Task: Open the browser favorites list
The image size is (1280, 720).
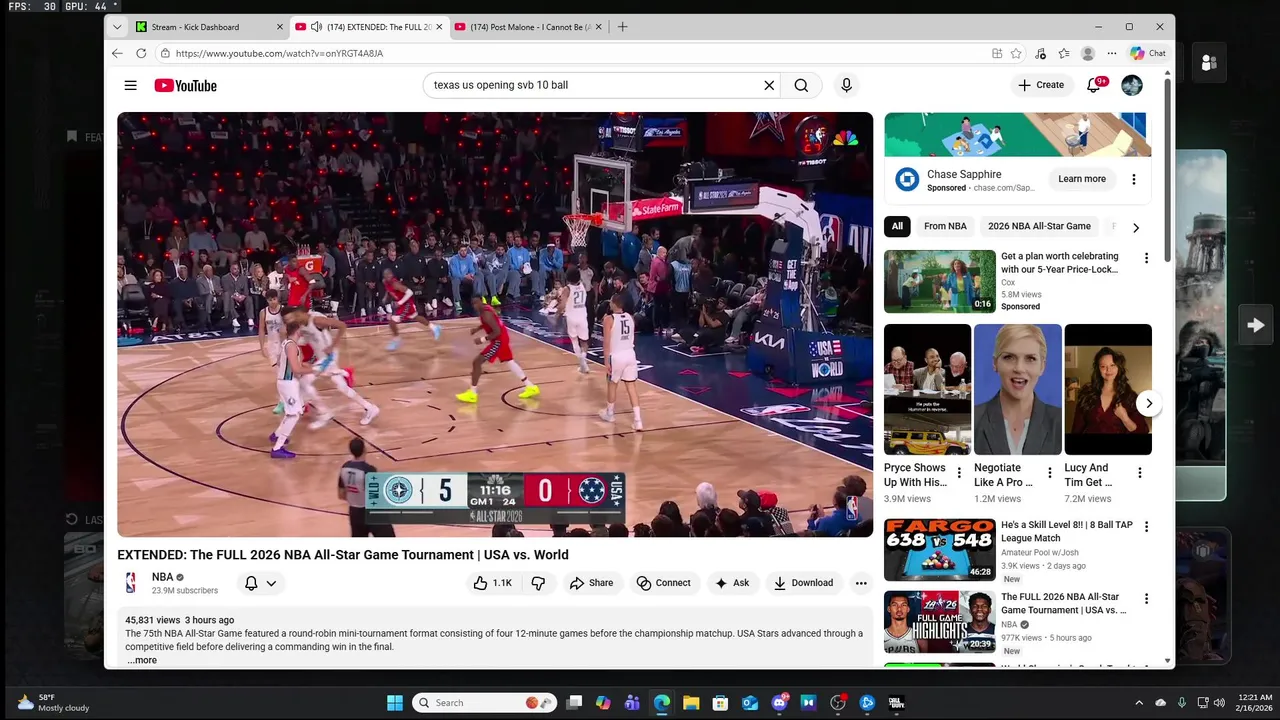Action: (1064, 53)
